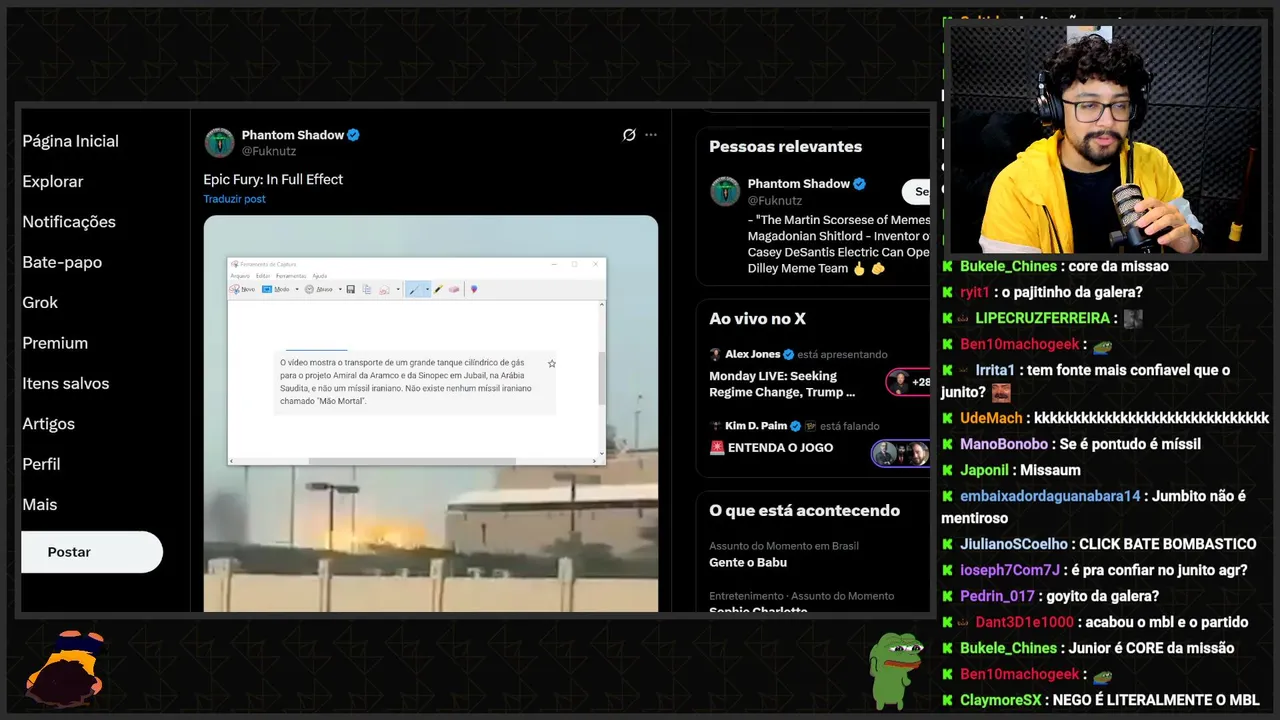The height and width of the screenshot is (720, 1280).
Task: Click the capture window horizontal scrollbar
Action: (x=412, y=461)
